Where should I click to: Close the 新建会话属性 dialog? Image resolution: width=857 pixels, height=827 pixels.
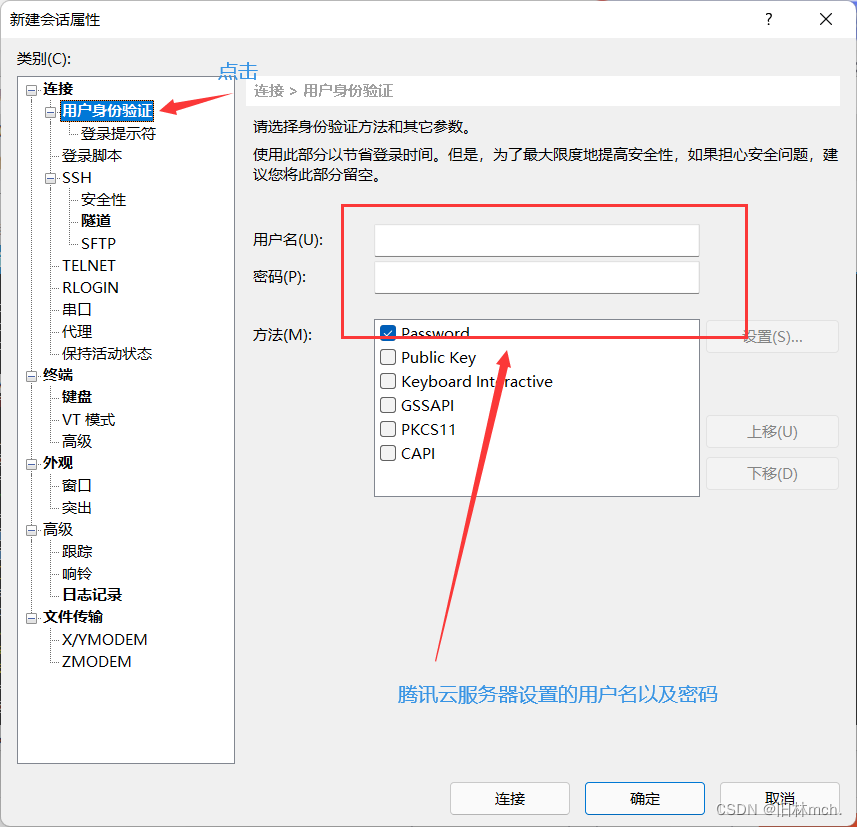click(x=826, y=20)
